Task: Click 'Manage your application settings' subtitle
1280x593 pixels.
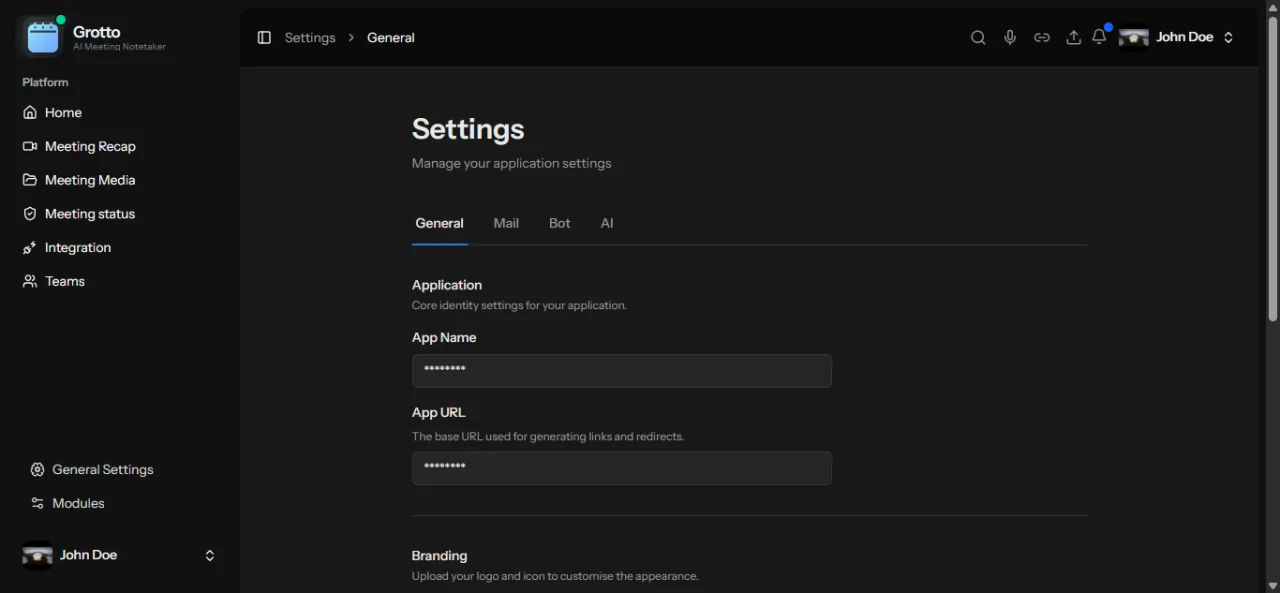Action: [512, 163]
